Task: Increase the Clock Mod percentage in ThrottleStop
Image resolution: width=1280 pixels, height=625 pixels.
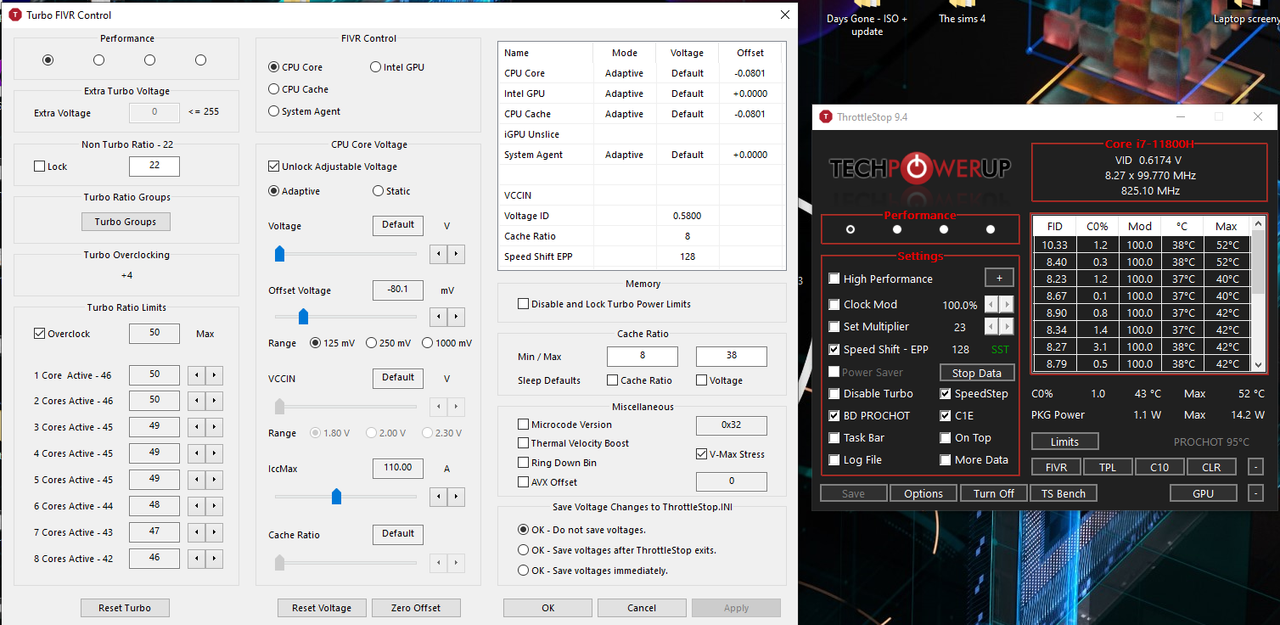Action: click(x=1007, y=304)
